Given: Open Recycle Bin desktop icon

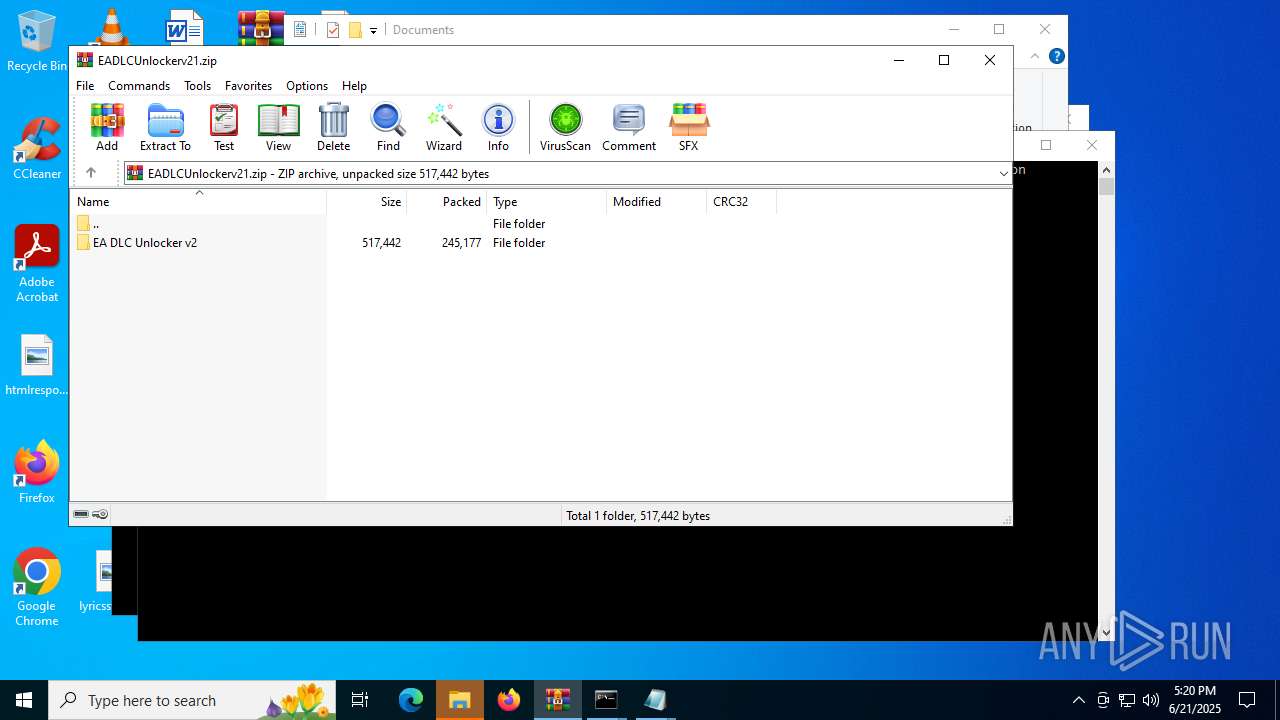Looking at the screenshot, I should click(37, 42).
